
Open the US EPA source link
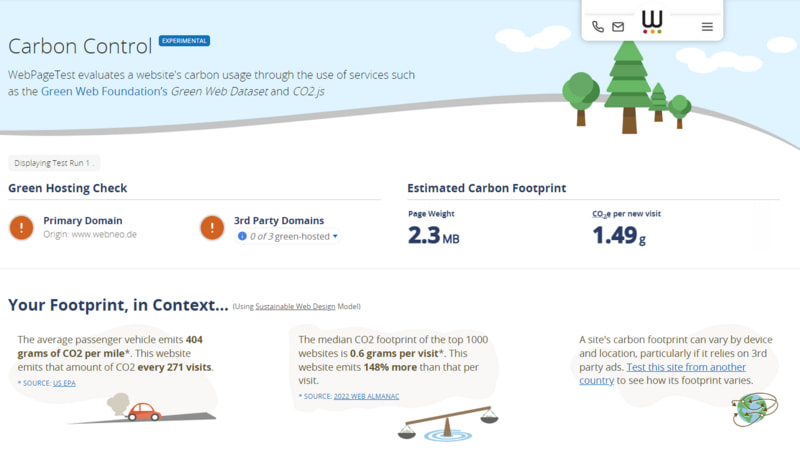64,383
